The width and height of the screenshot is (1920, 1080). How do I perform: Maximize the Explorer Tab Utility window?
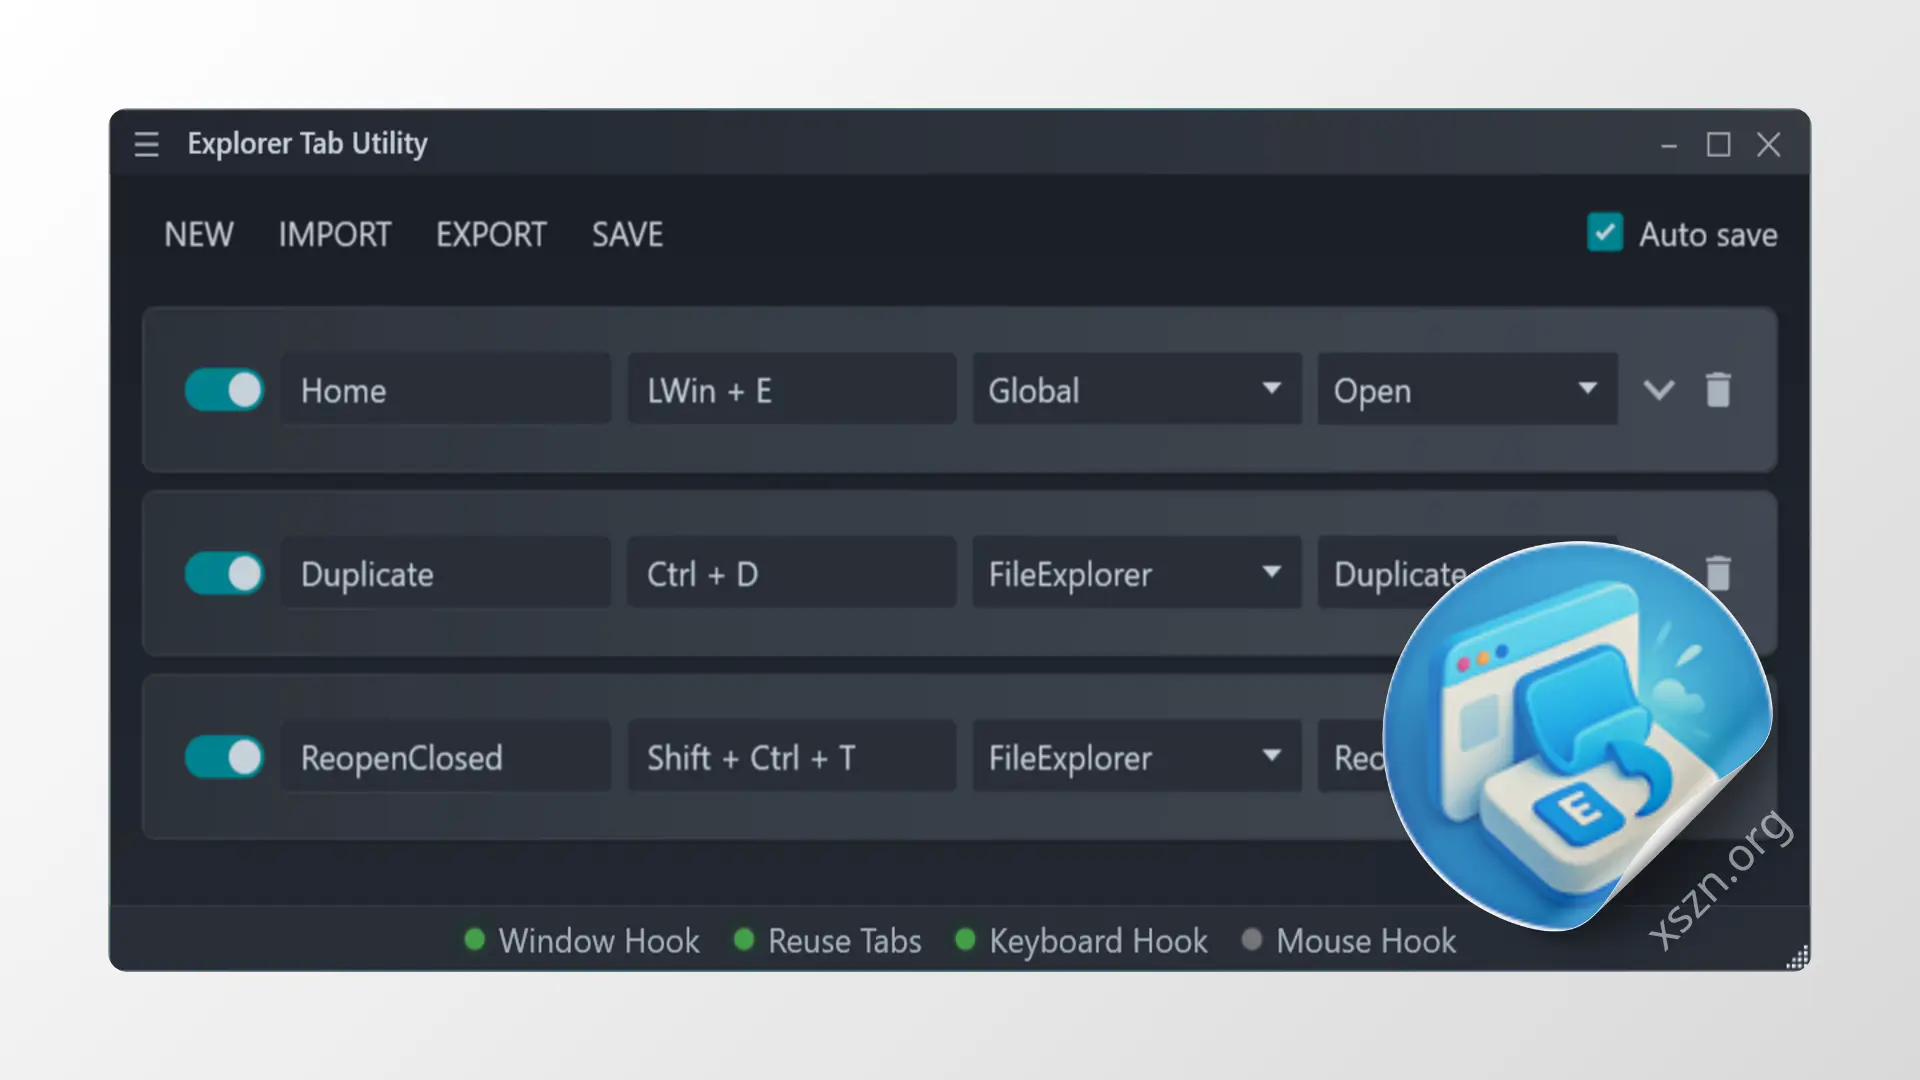[x=1719, y=145]
